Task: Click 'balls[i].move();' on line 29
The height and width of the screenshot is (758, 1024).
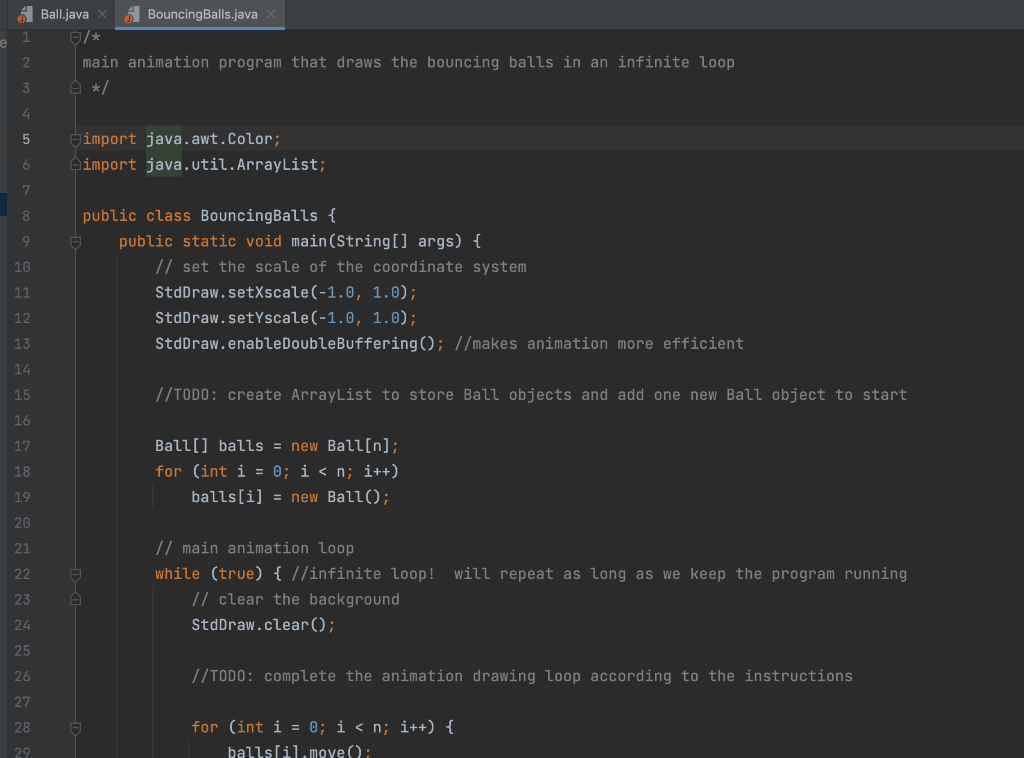Action: (x=299, y=751)
